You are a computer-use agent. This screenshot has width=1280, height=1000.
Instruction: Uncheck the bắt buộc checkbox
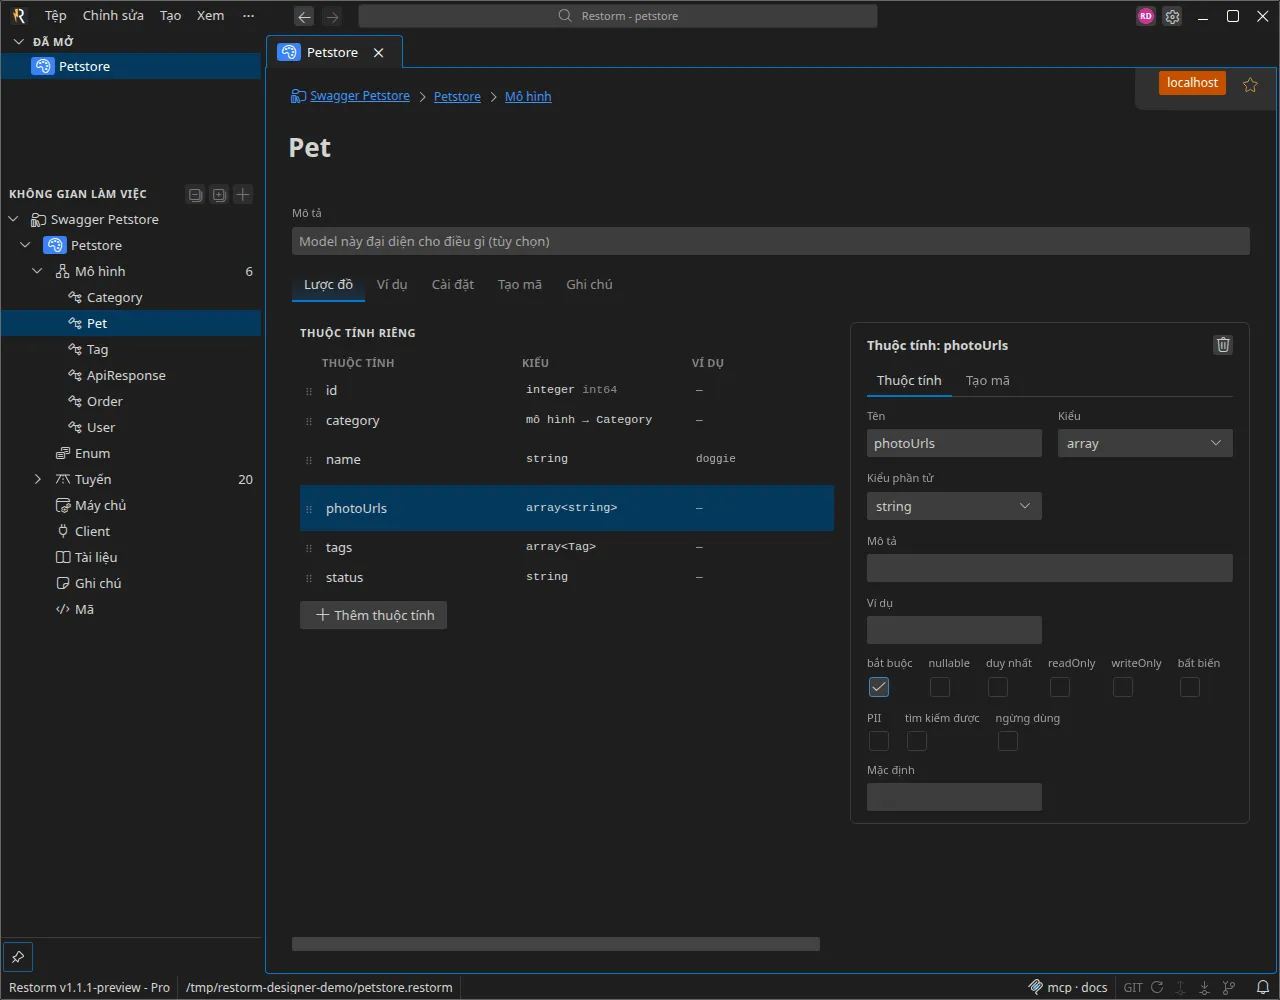[x=879, y=687]
